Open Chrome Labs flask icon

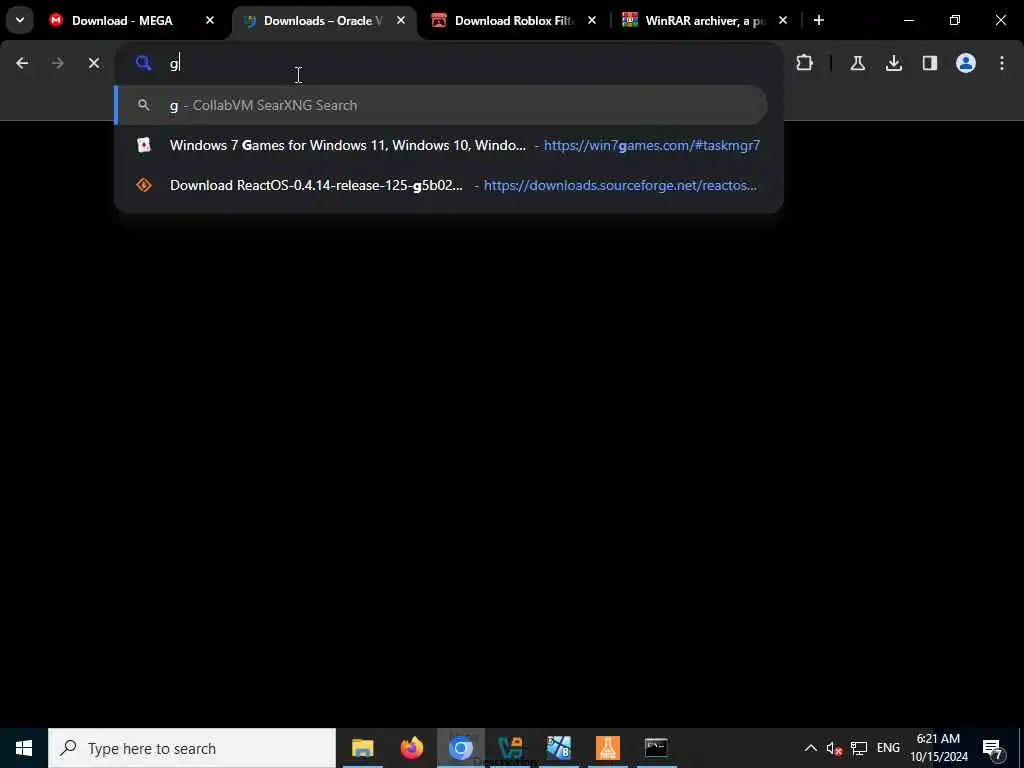coord(857,63)
